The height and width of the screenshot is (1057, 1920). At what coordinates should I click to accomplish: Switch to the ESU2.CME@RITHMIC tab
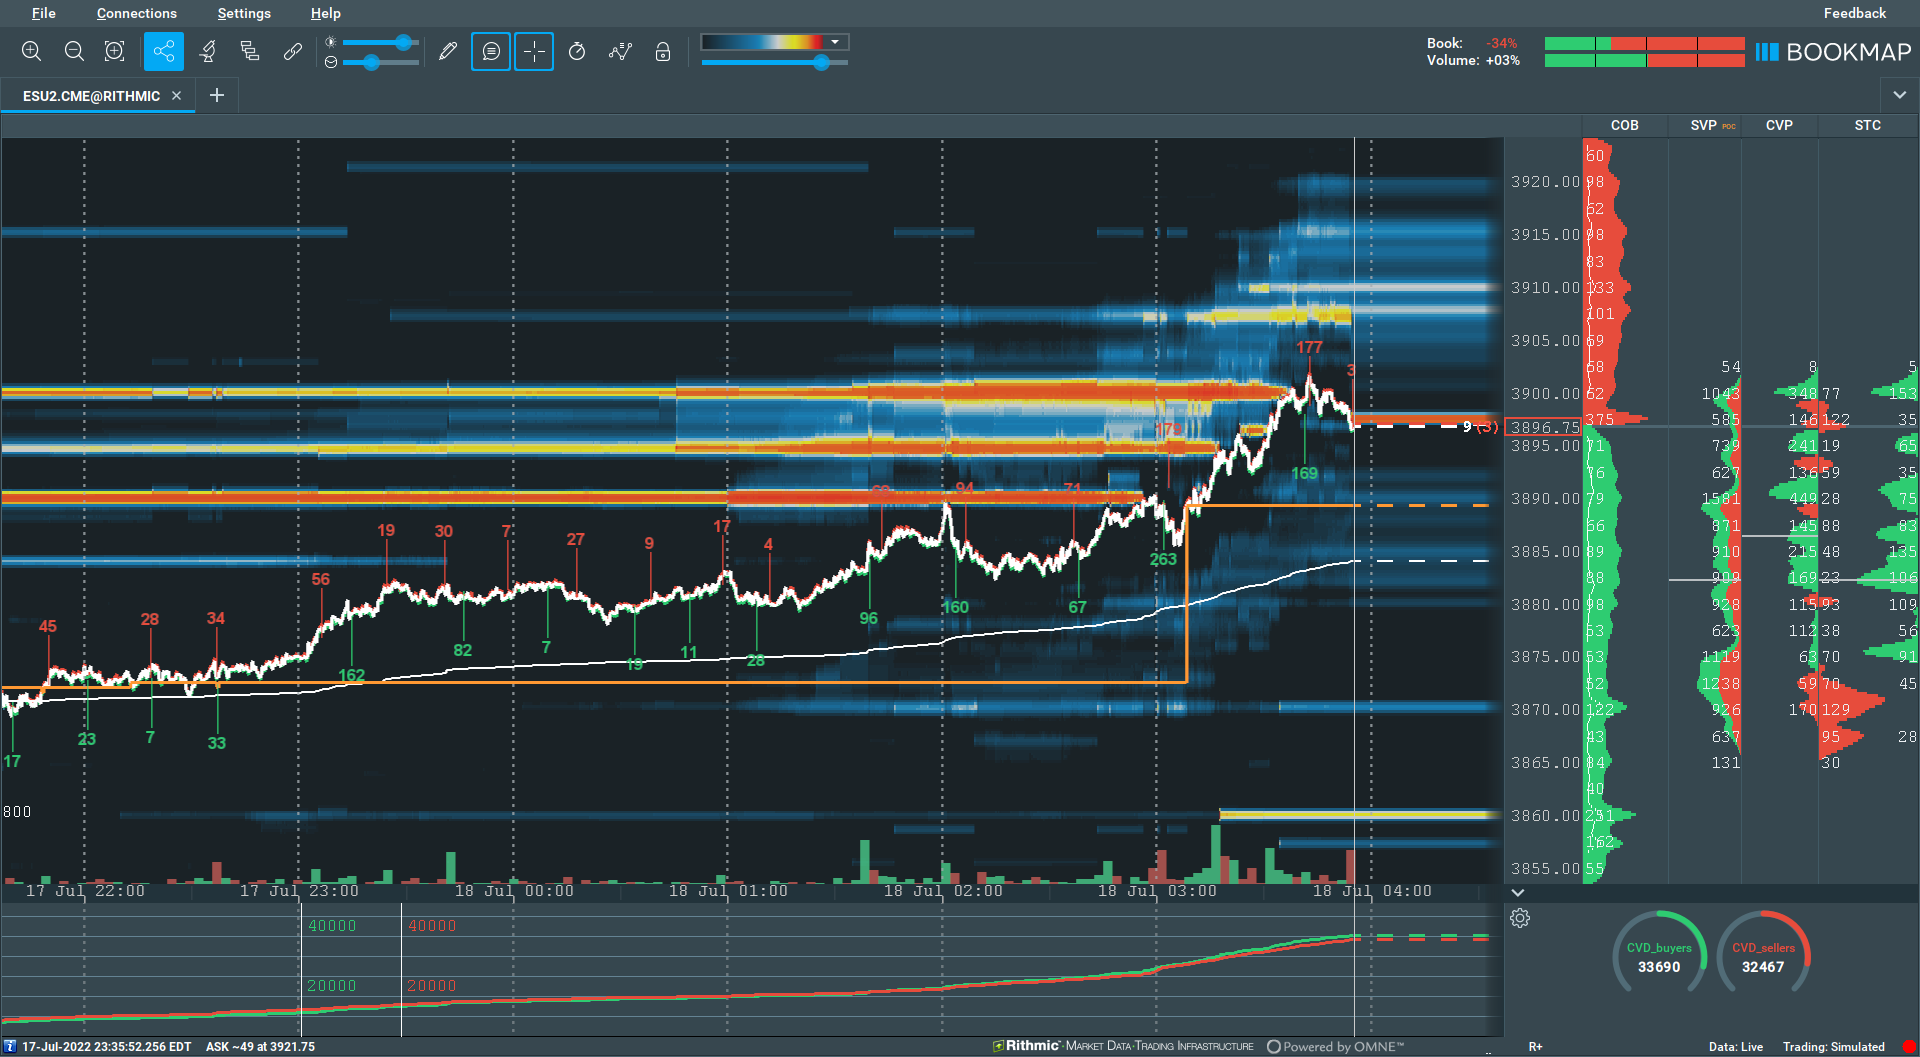click(x=91, y=96)
